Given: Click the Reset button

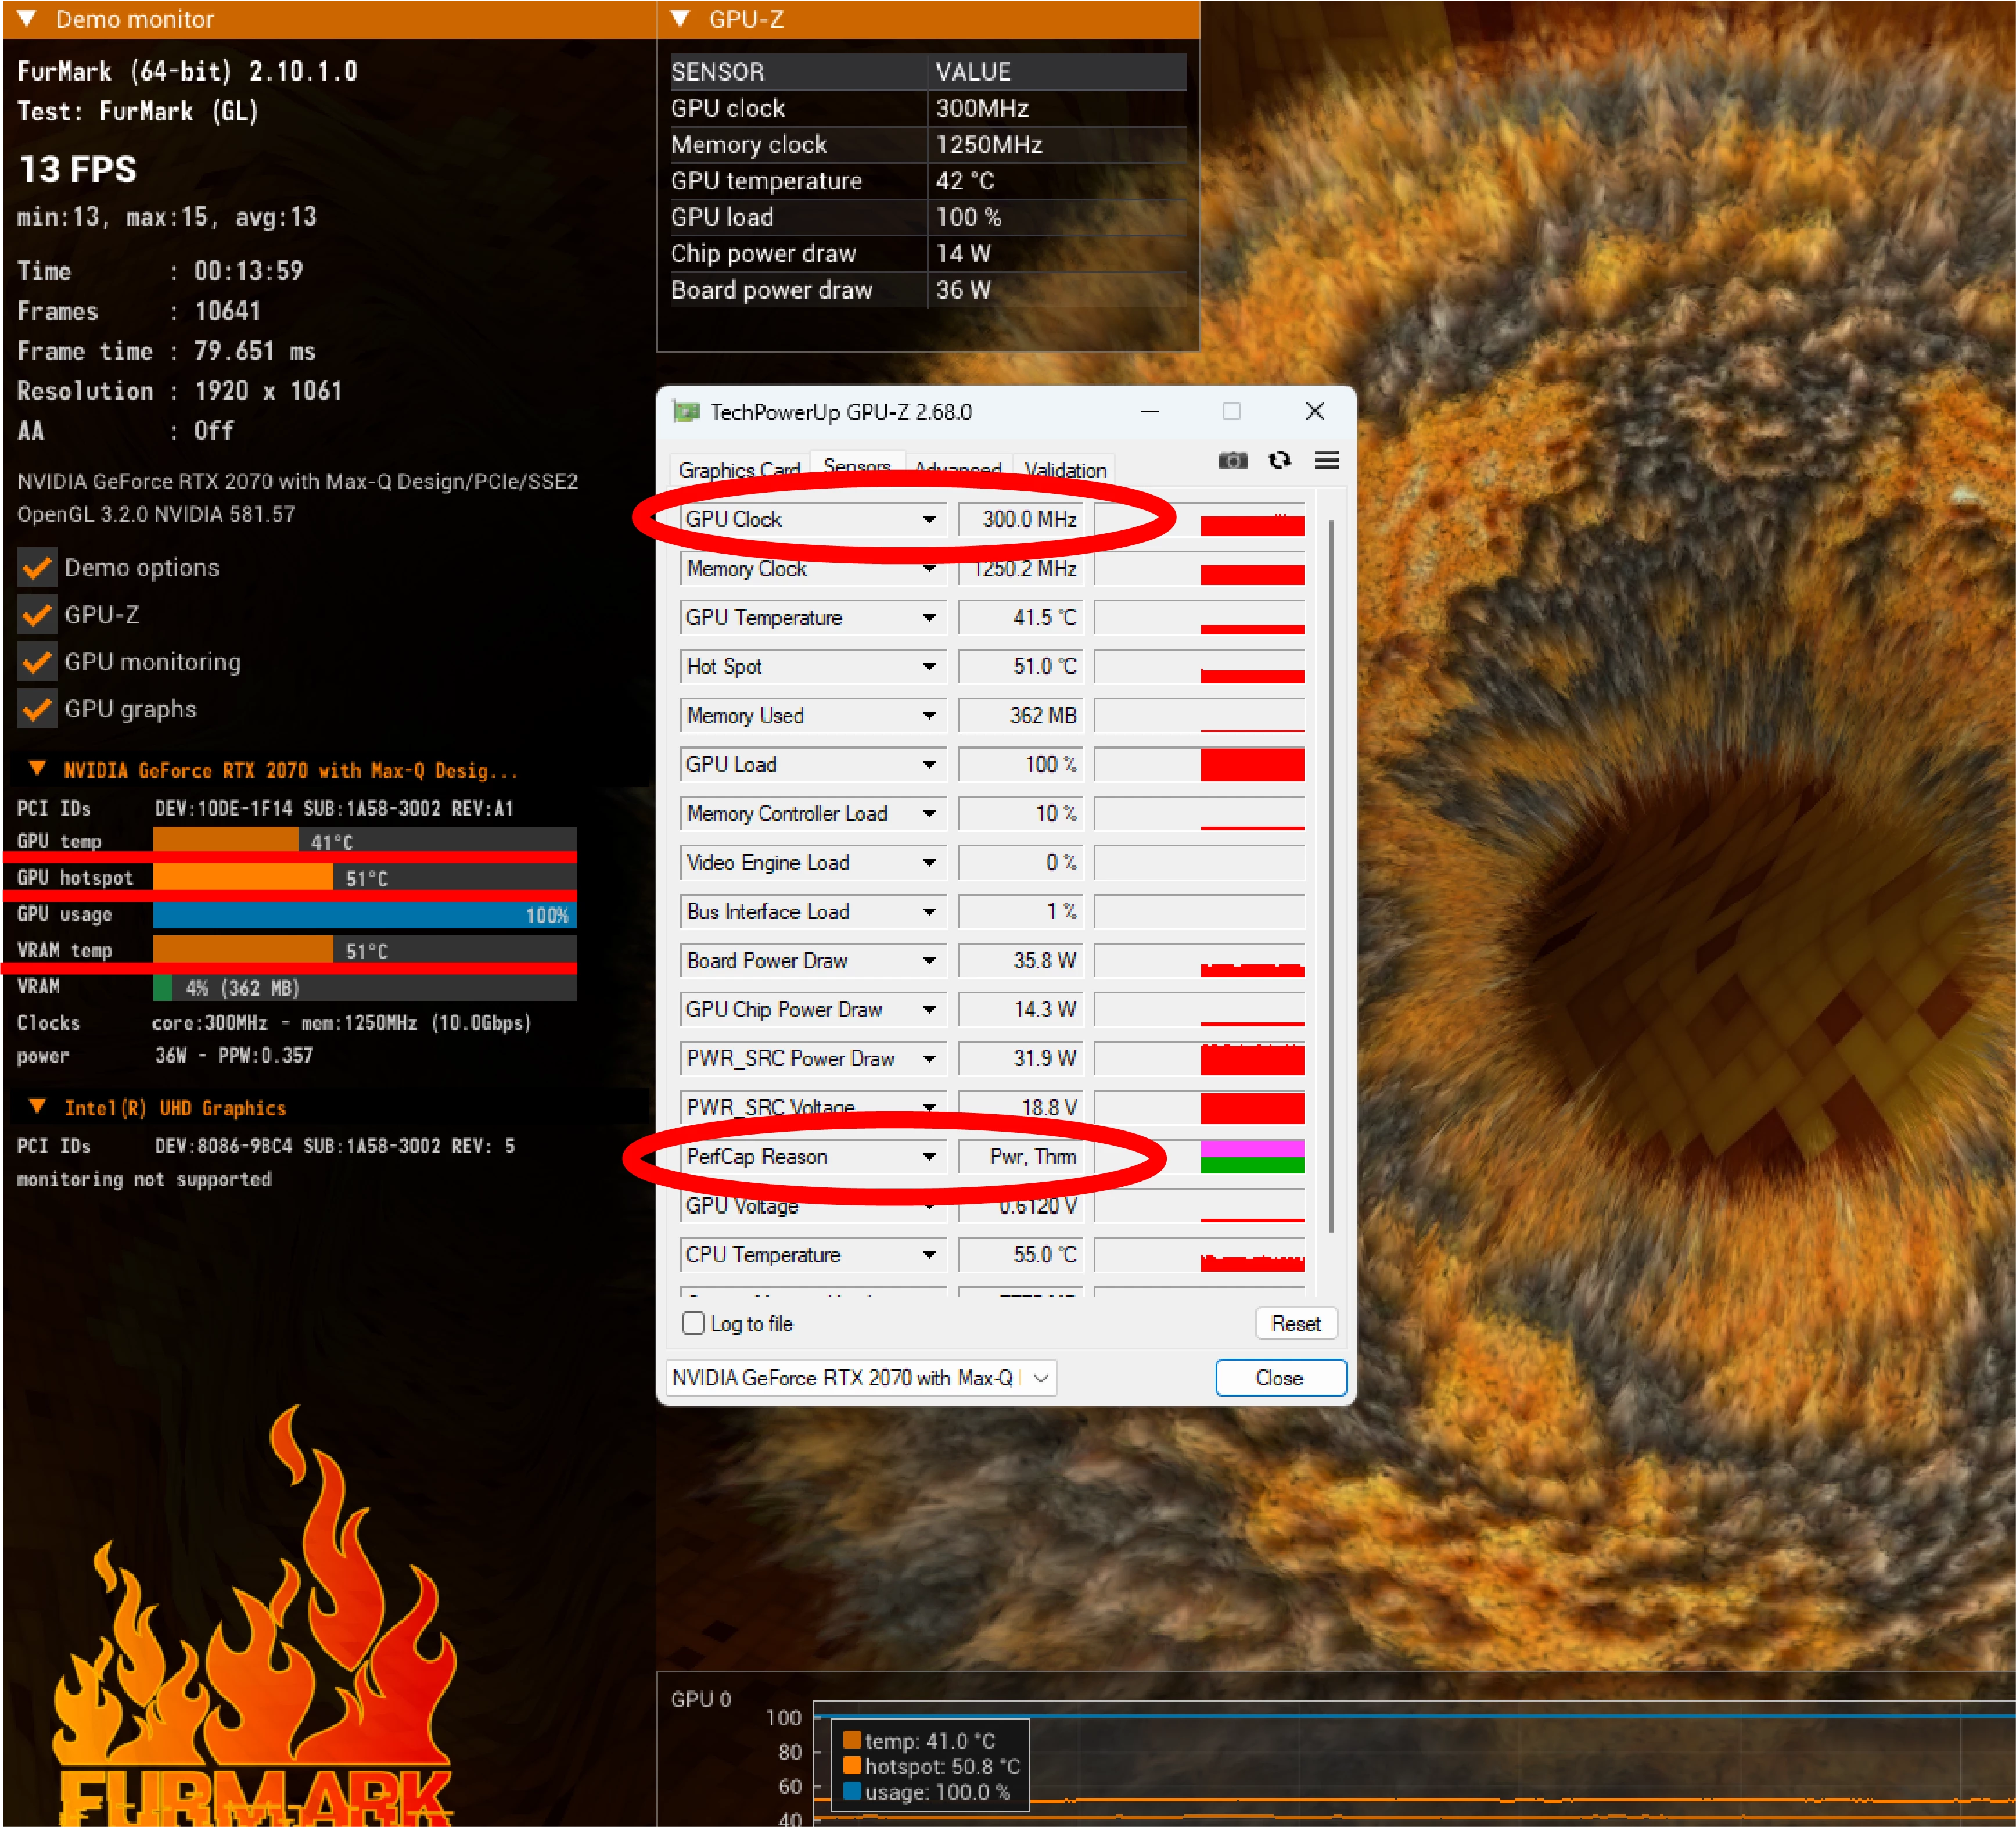Looking at the screenshot, I should [x=1295, y=1323].
